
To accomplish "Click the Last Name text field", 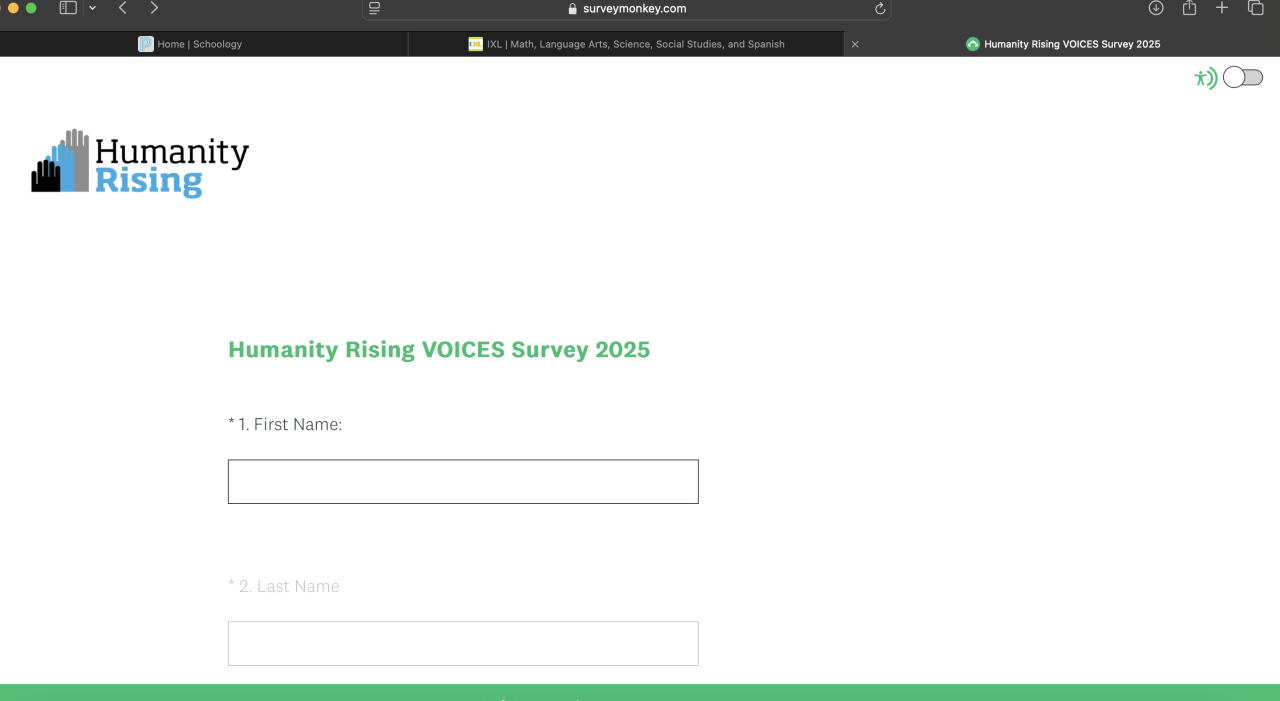I will coord(463,644).
